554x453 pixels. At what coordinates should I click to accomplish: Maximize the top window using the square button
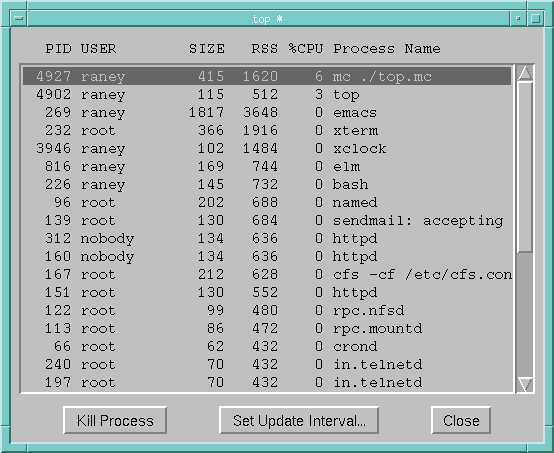point(535,18)
